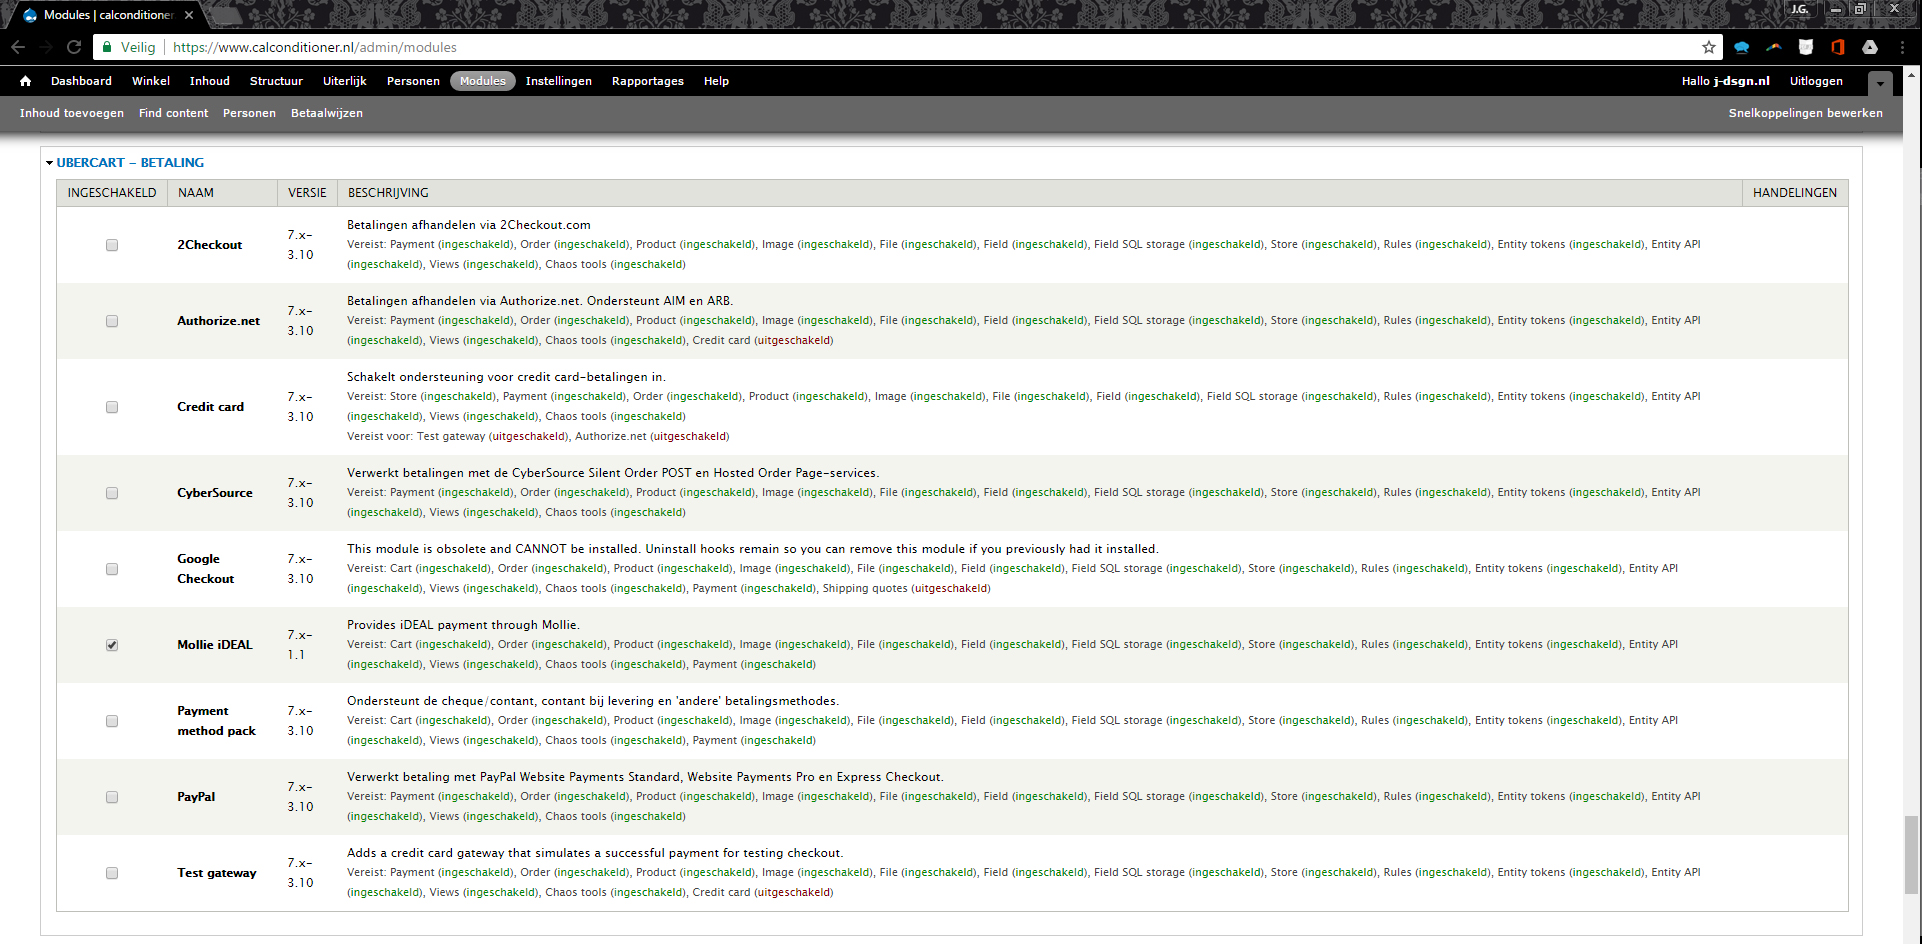
Task: Enable the PayPal module checkbox
Action: pos(112,797)
